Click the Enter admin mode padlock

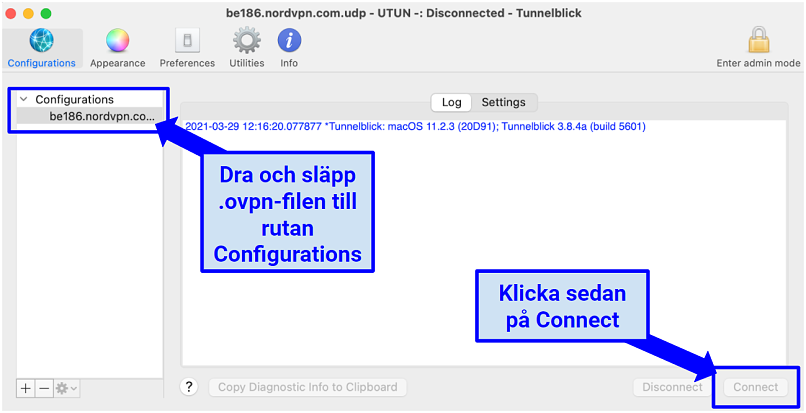pos(758,49)
